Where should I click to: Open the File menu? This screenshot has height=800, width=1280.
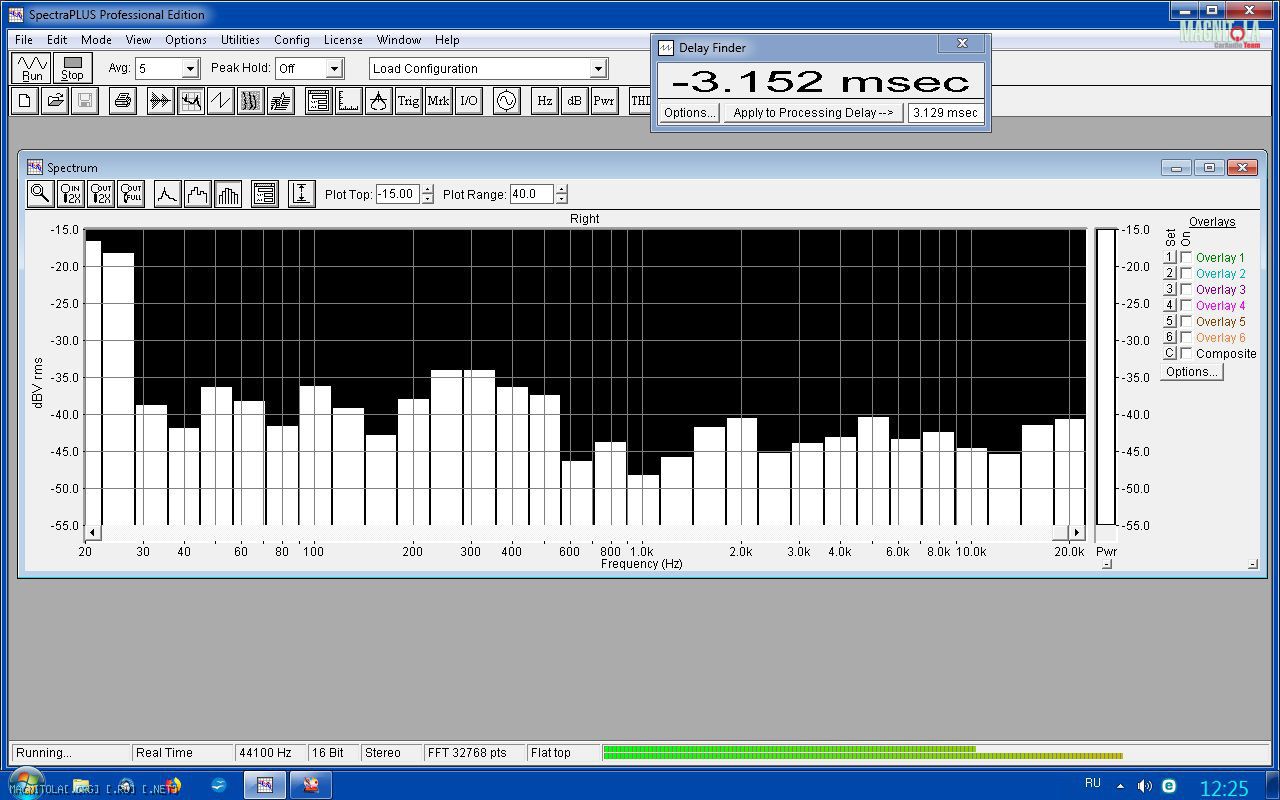point(24,40)
